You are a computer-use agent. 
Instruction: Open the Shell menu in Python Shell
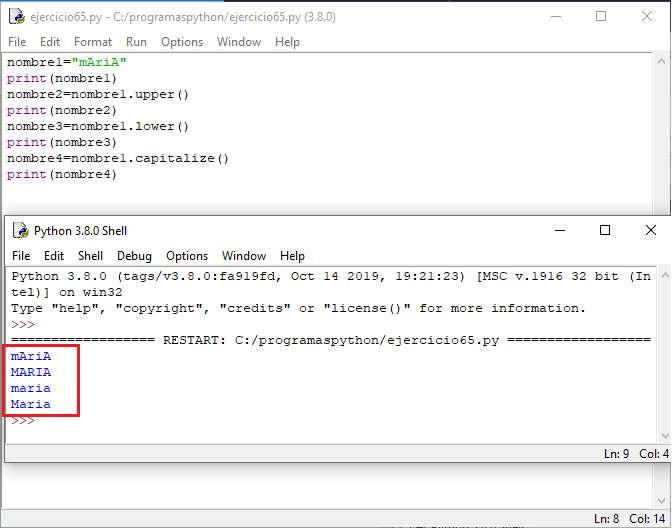pyautogui.click(x=90, y=256)
